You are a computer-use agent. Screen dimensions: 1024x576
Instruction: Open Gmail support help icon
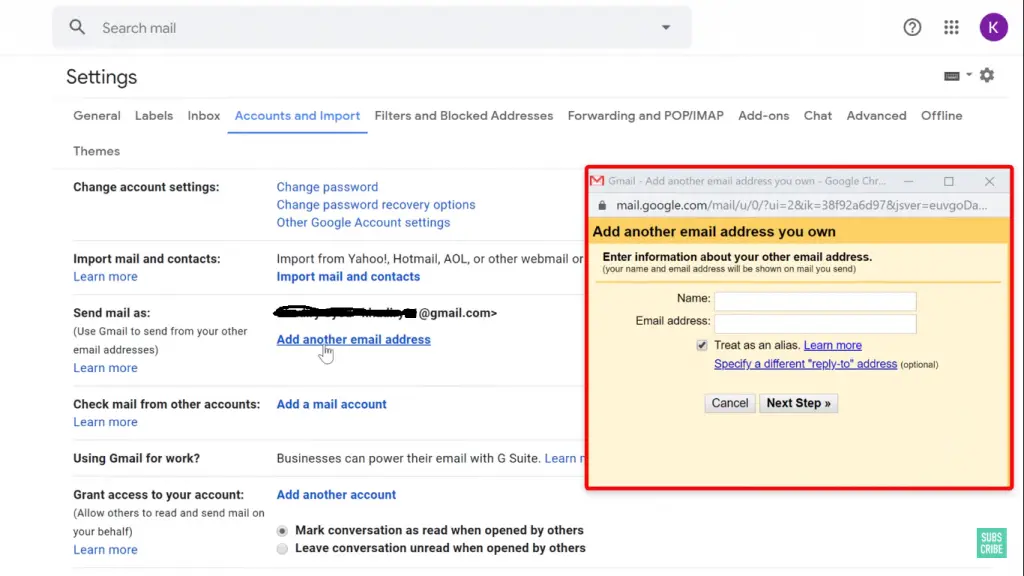click(x=912, y=27)
